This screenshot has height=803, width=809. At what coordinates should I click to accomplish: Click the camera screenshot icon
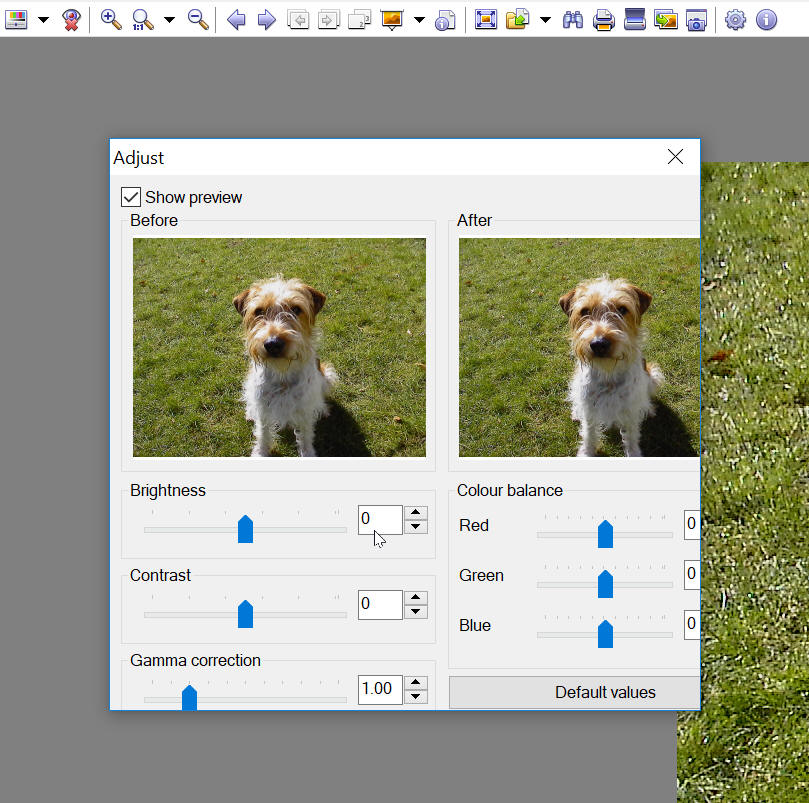[696, 19]
